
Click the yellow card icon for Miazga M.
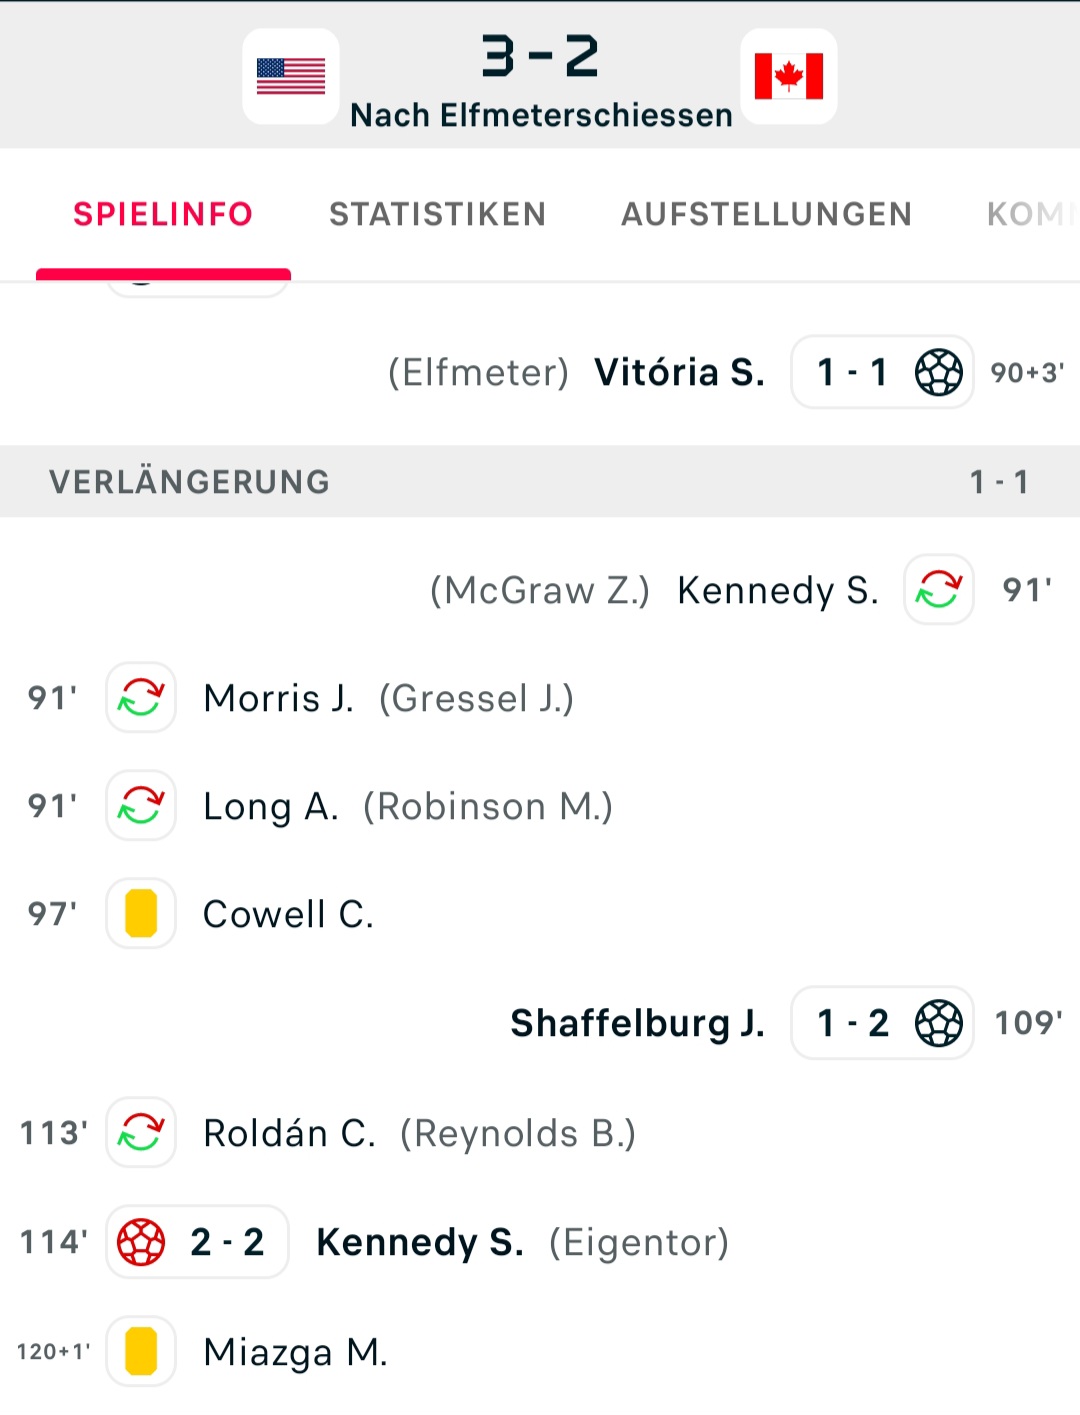pos(141,1351)
